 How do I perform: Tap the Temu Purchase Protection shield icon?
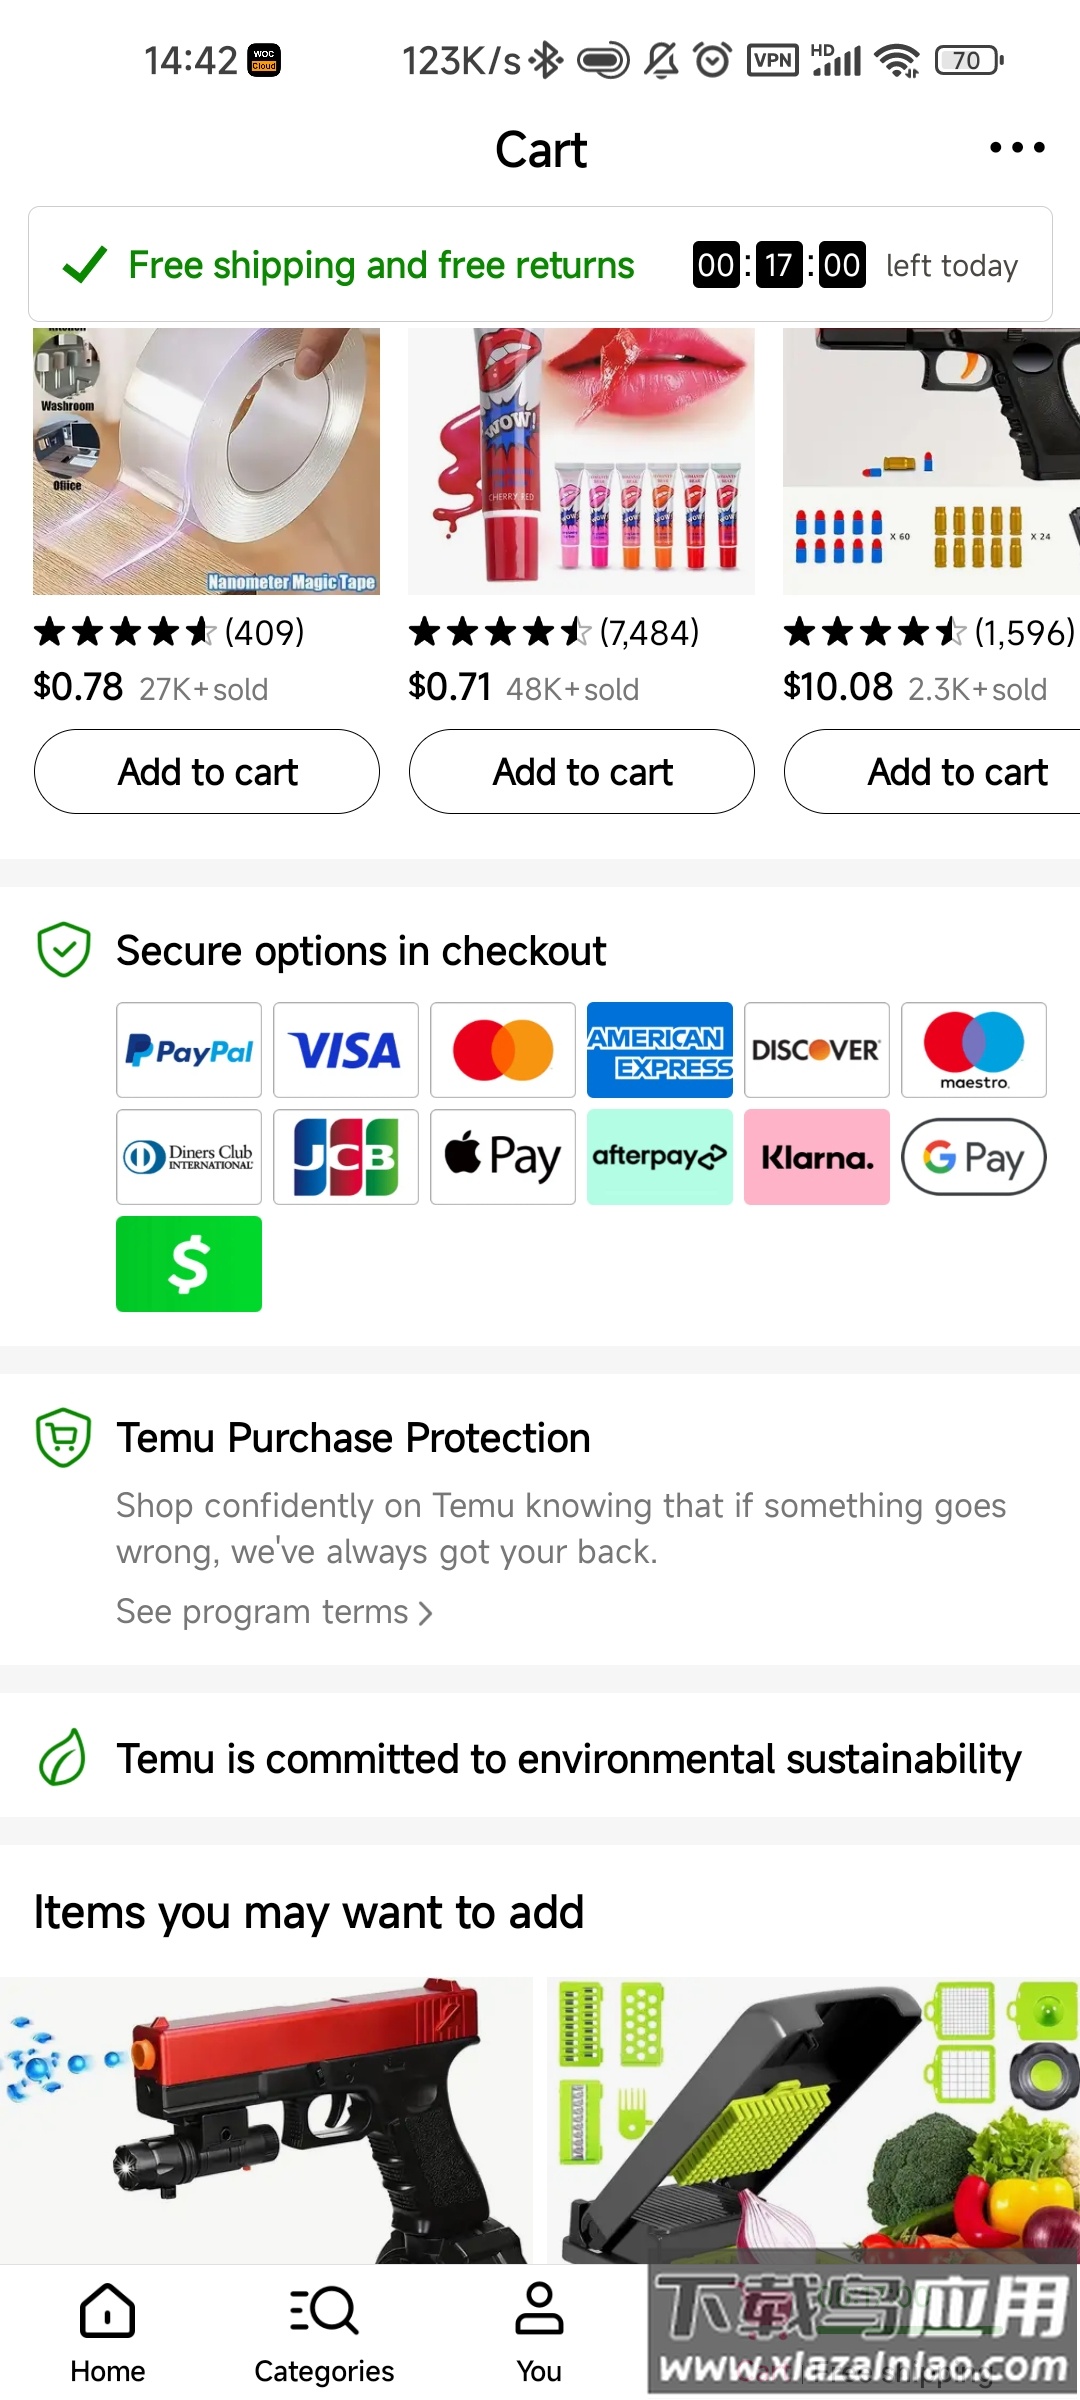[x=64, y=1438]
